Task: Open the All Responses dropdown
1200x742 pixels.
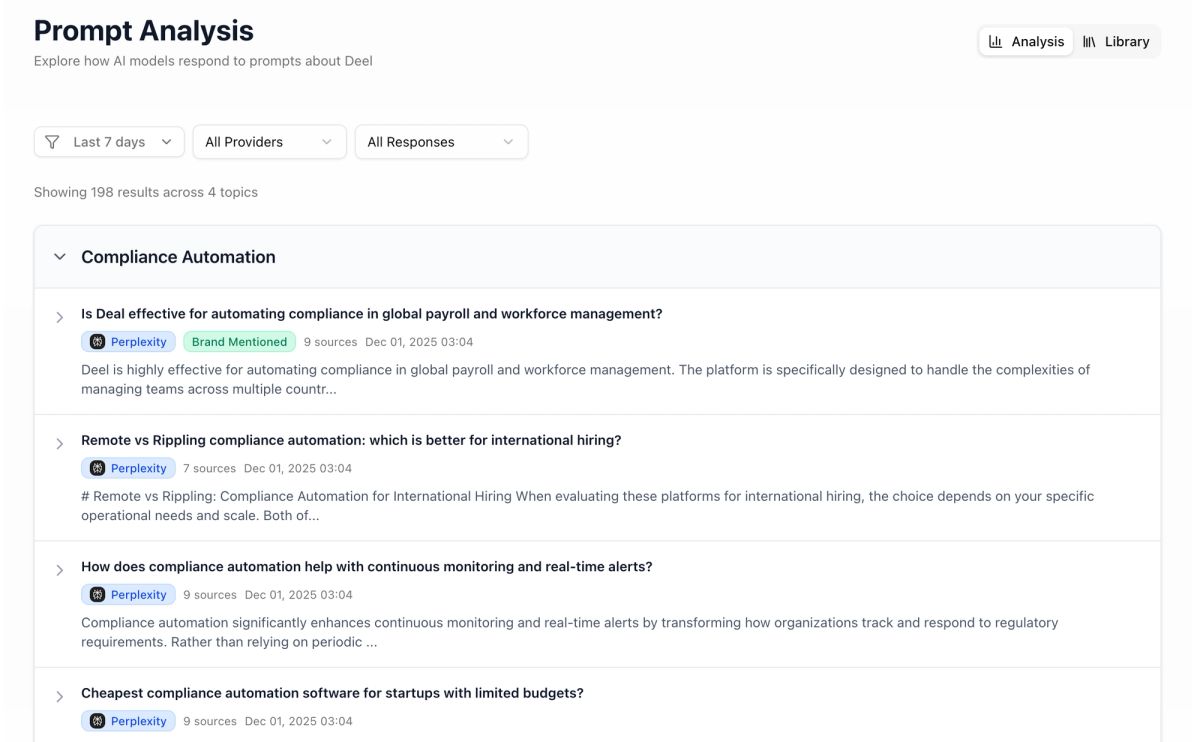Action: (441, 142)
